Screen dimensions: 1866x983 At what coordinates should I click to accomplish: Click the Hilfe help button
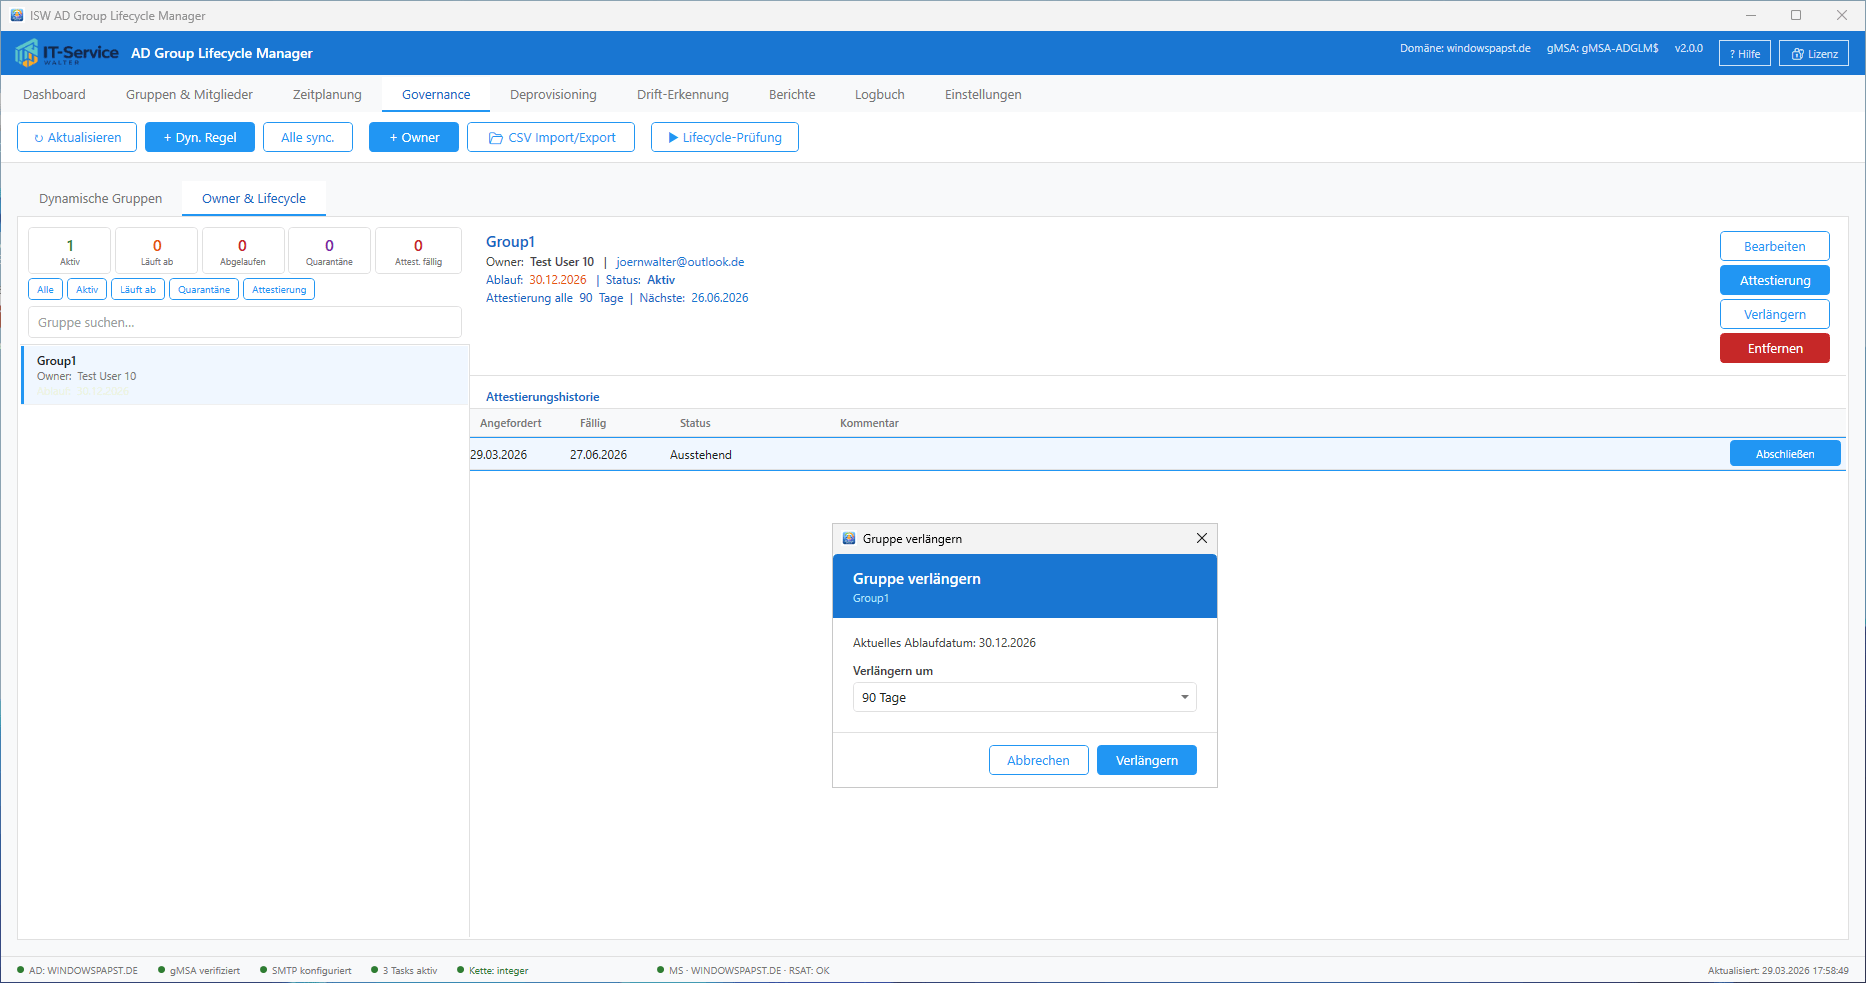1744,54
